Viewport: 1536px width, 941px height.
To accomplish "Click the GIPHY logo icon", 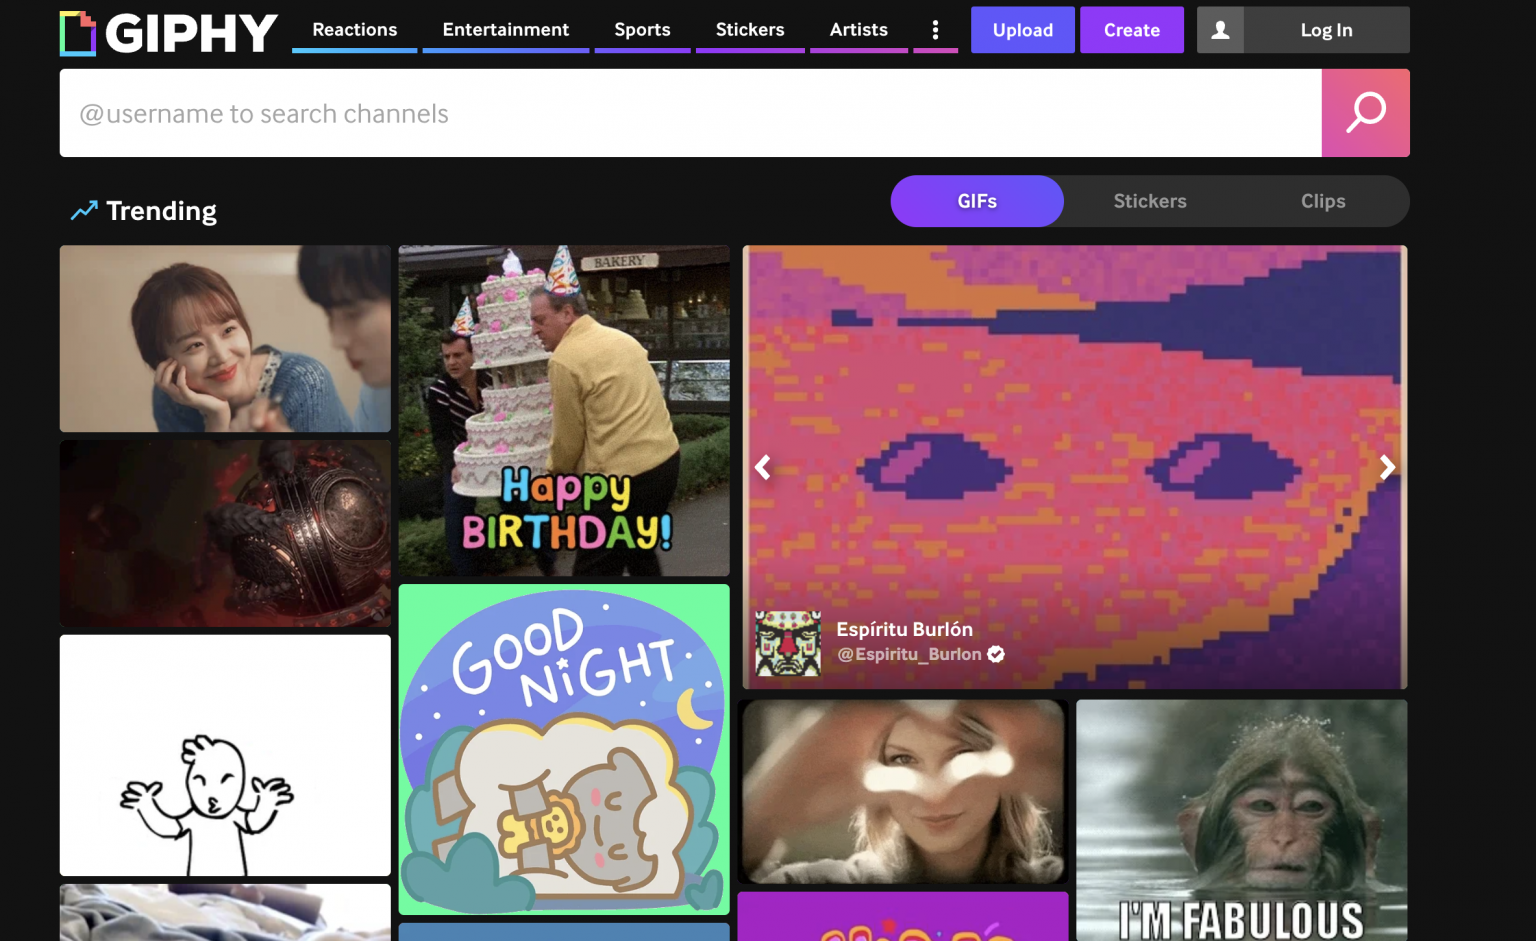I will [x=78, y=33].
